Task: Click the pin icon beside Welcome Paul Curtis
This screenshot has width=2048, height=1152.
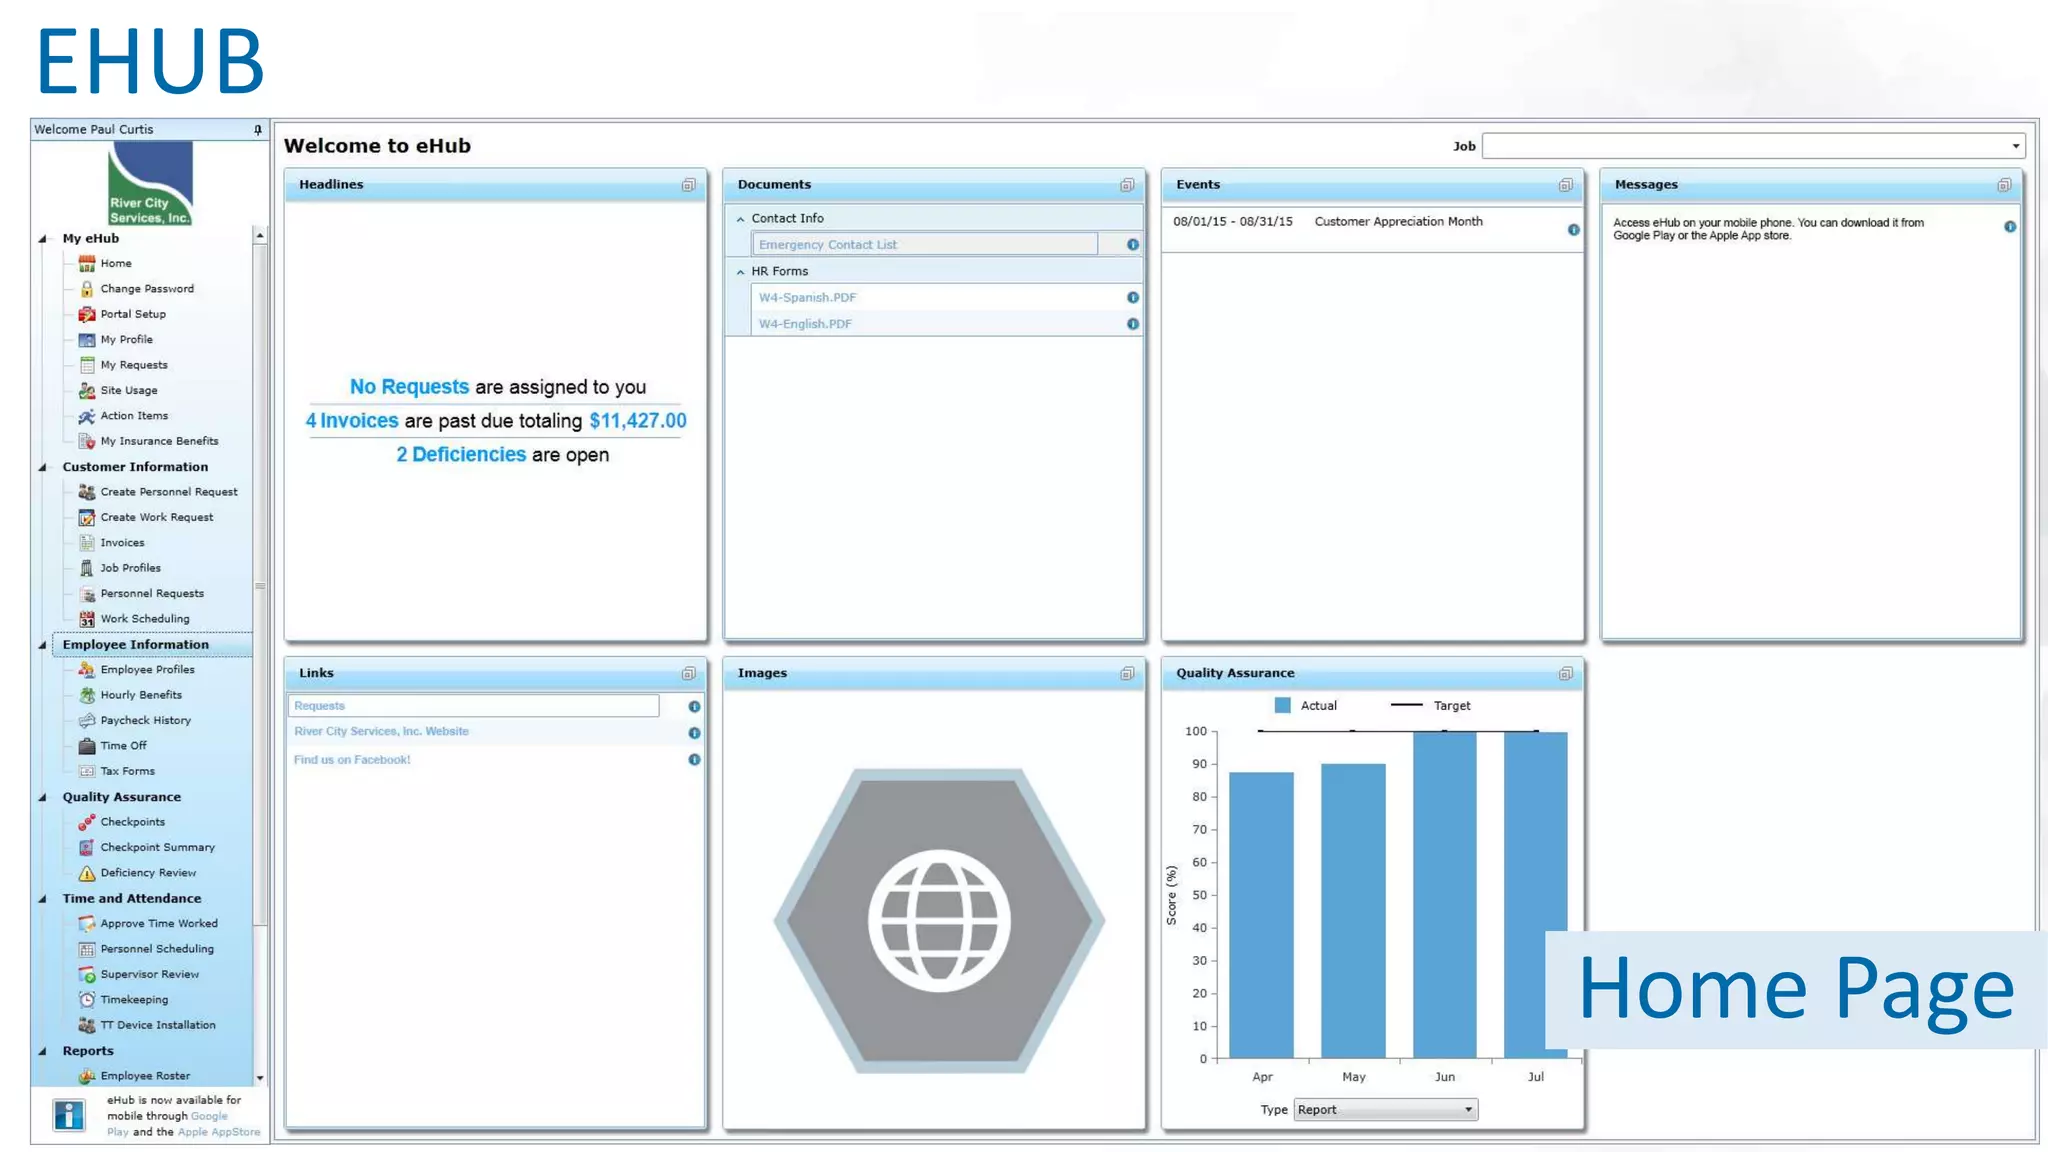Action: [258, 130]
